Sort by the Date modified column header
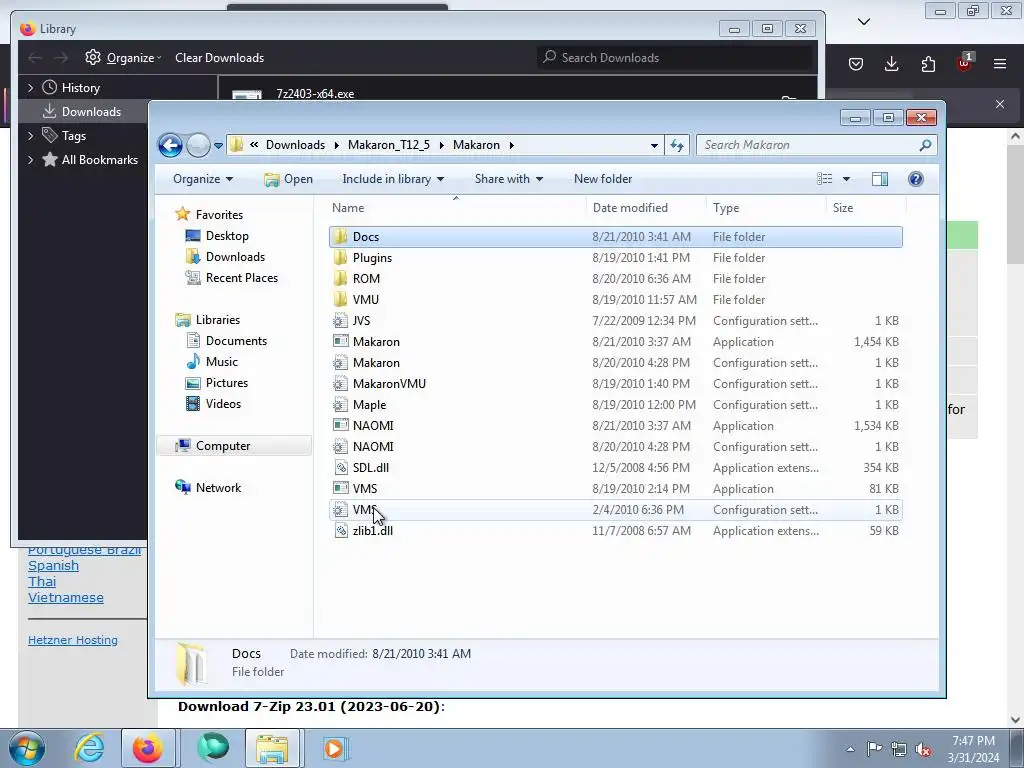The height and width of the screenshot is (768, 1024). (630, 208)
